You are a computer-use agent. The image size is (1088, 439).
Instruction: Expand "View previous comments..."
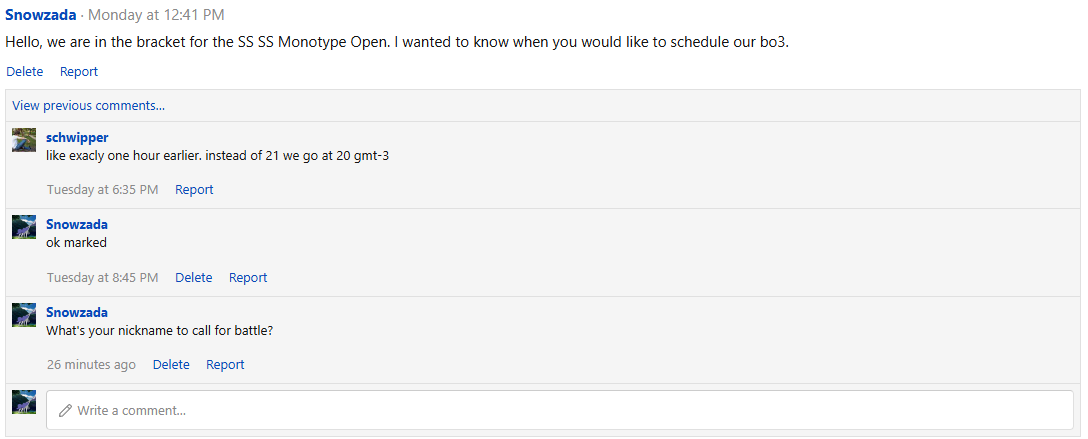[x=89, y=106]
